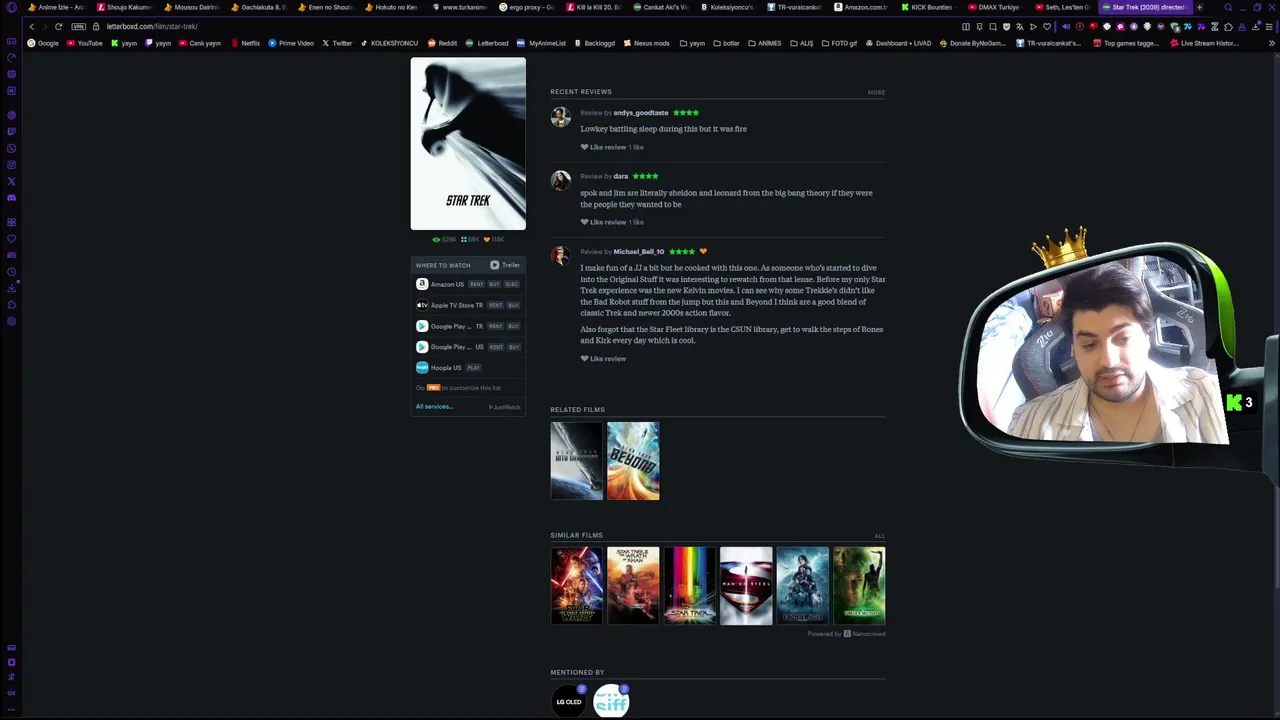The width and height of the screenshot is (1280, 720).
Task: Open the X icon in browser sidebar
Action: [x=11, y=181]
